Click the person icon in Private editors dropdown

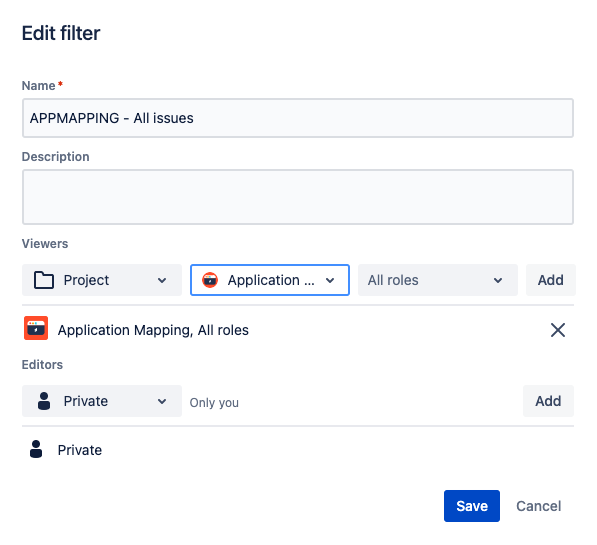pyautogui.click(x=44, y=401)
